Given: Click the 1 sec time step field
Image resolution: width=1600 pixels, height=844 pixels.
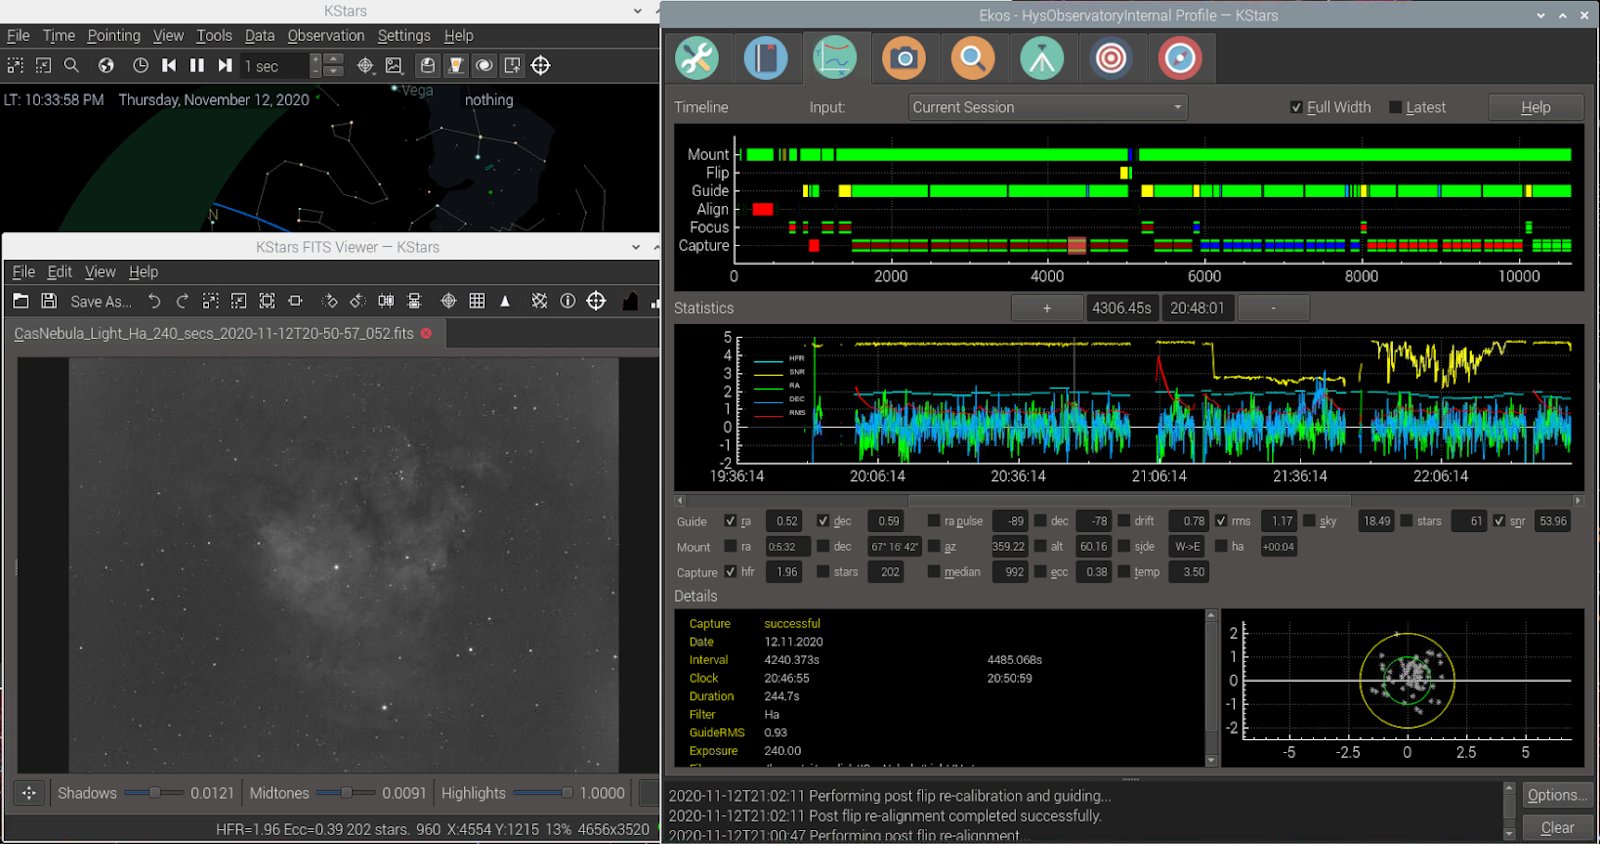Looking at the screenshot, I should click(275, 66).
